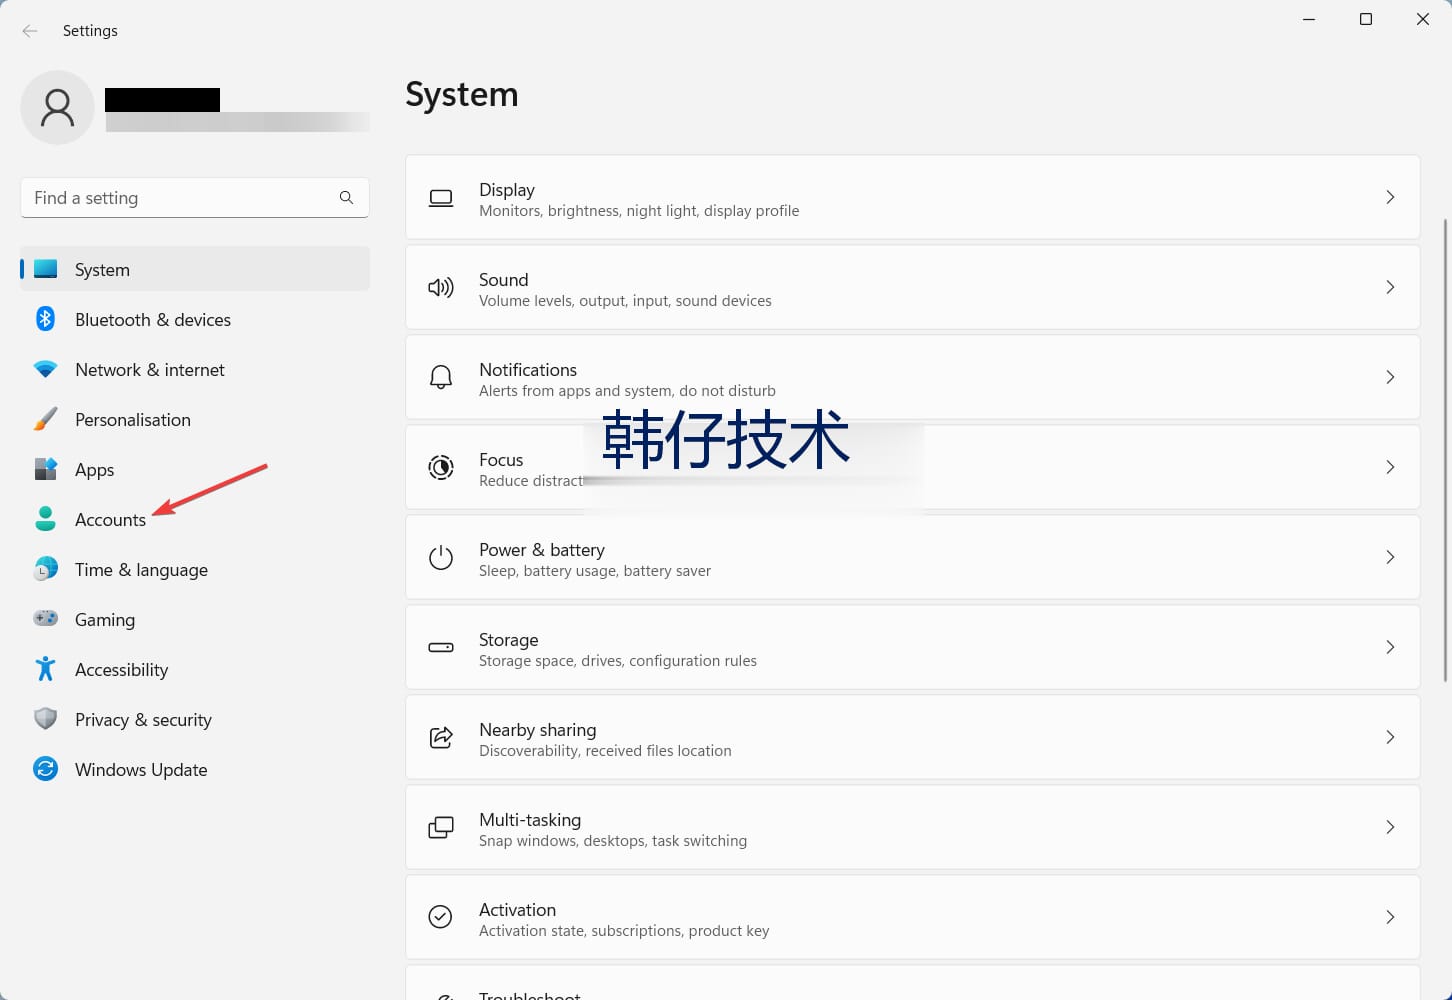Image resolution: width=1452 pixels, height=1000 pixels.
Task: Click the Display monitor icon
Action: point(441,198)
